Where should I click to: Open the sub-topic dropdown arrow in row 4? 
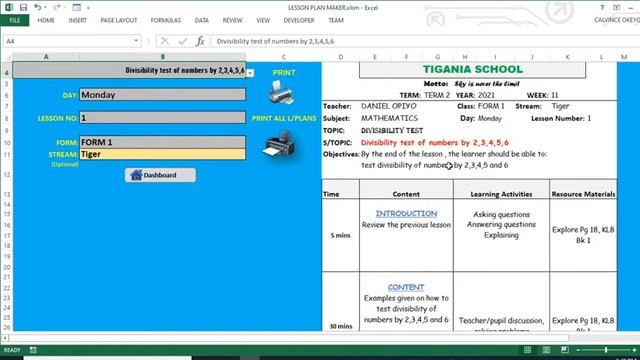[x=250, y=73]
